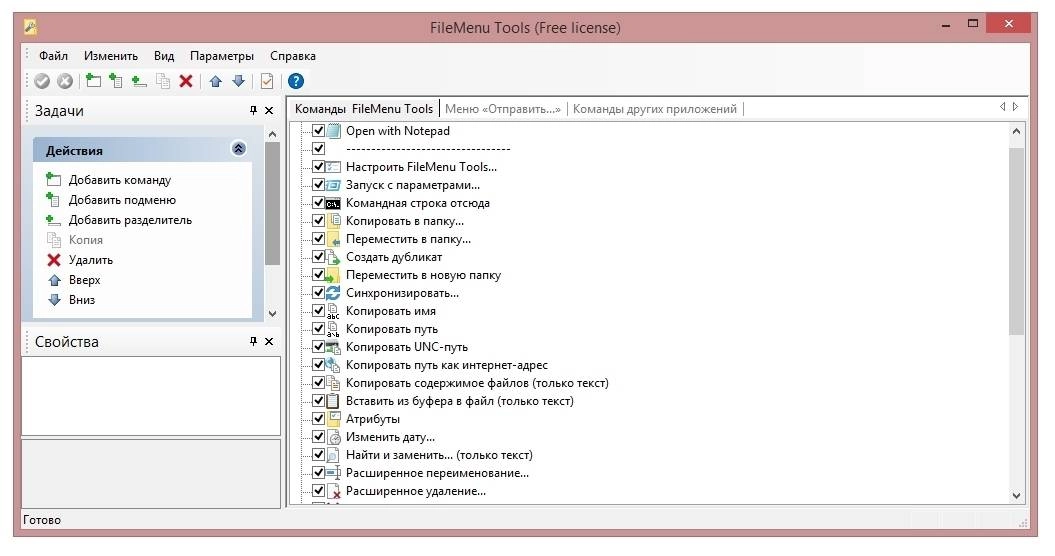Disable Расширенное переименование checkbox
The height and width of the screenshot is (556, 1055).
click(318, 473)
